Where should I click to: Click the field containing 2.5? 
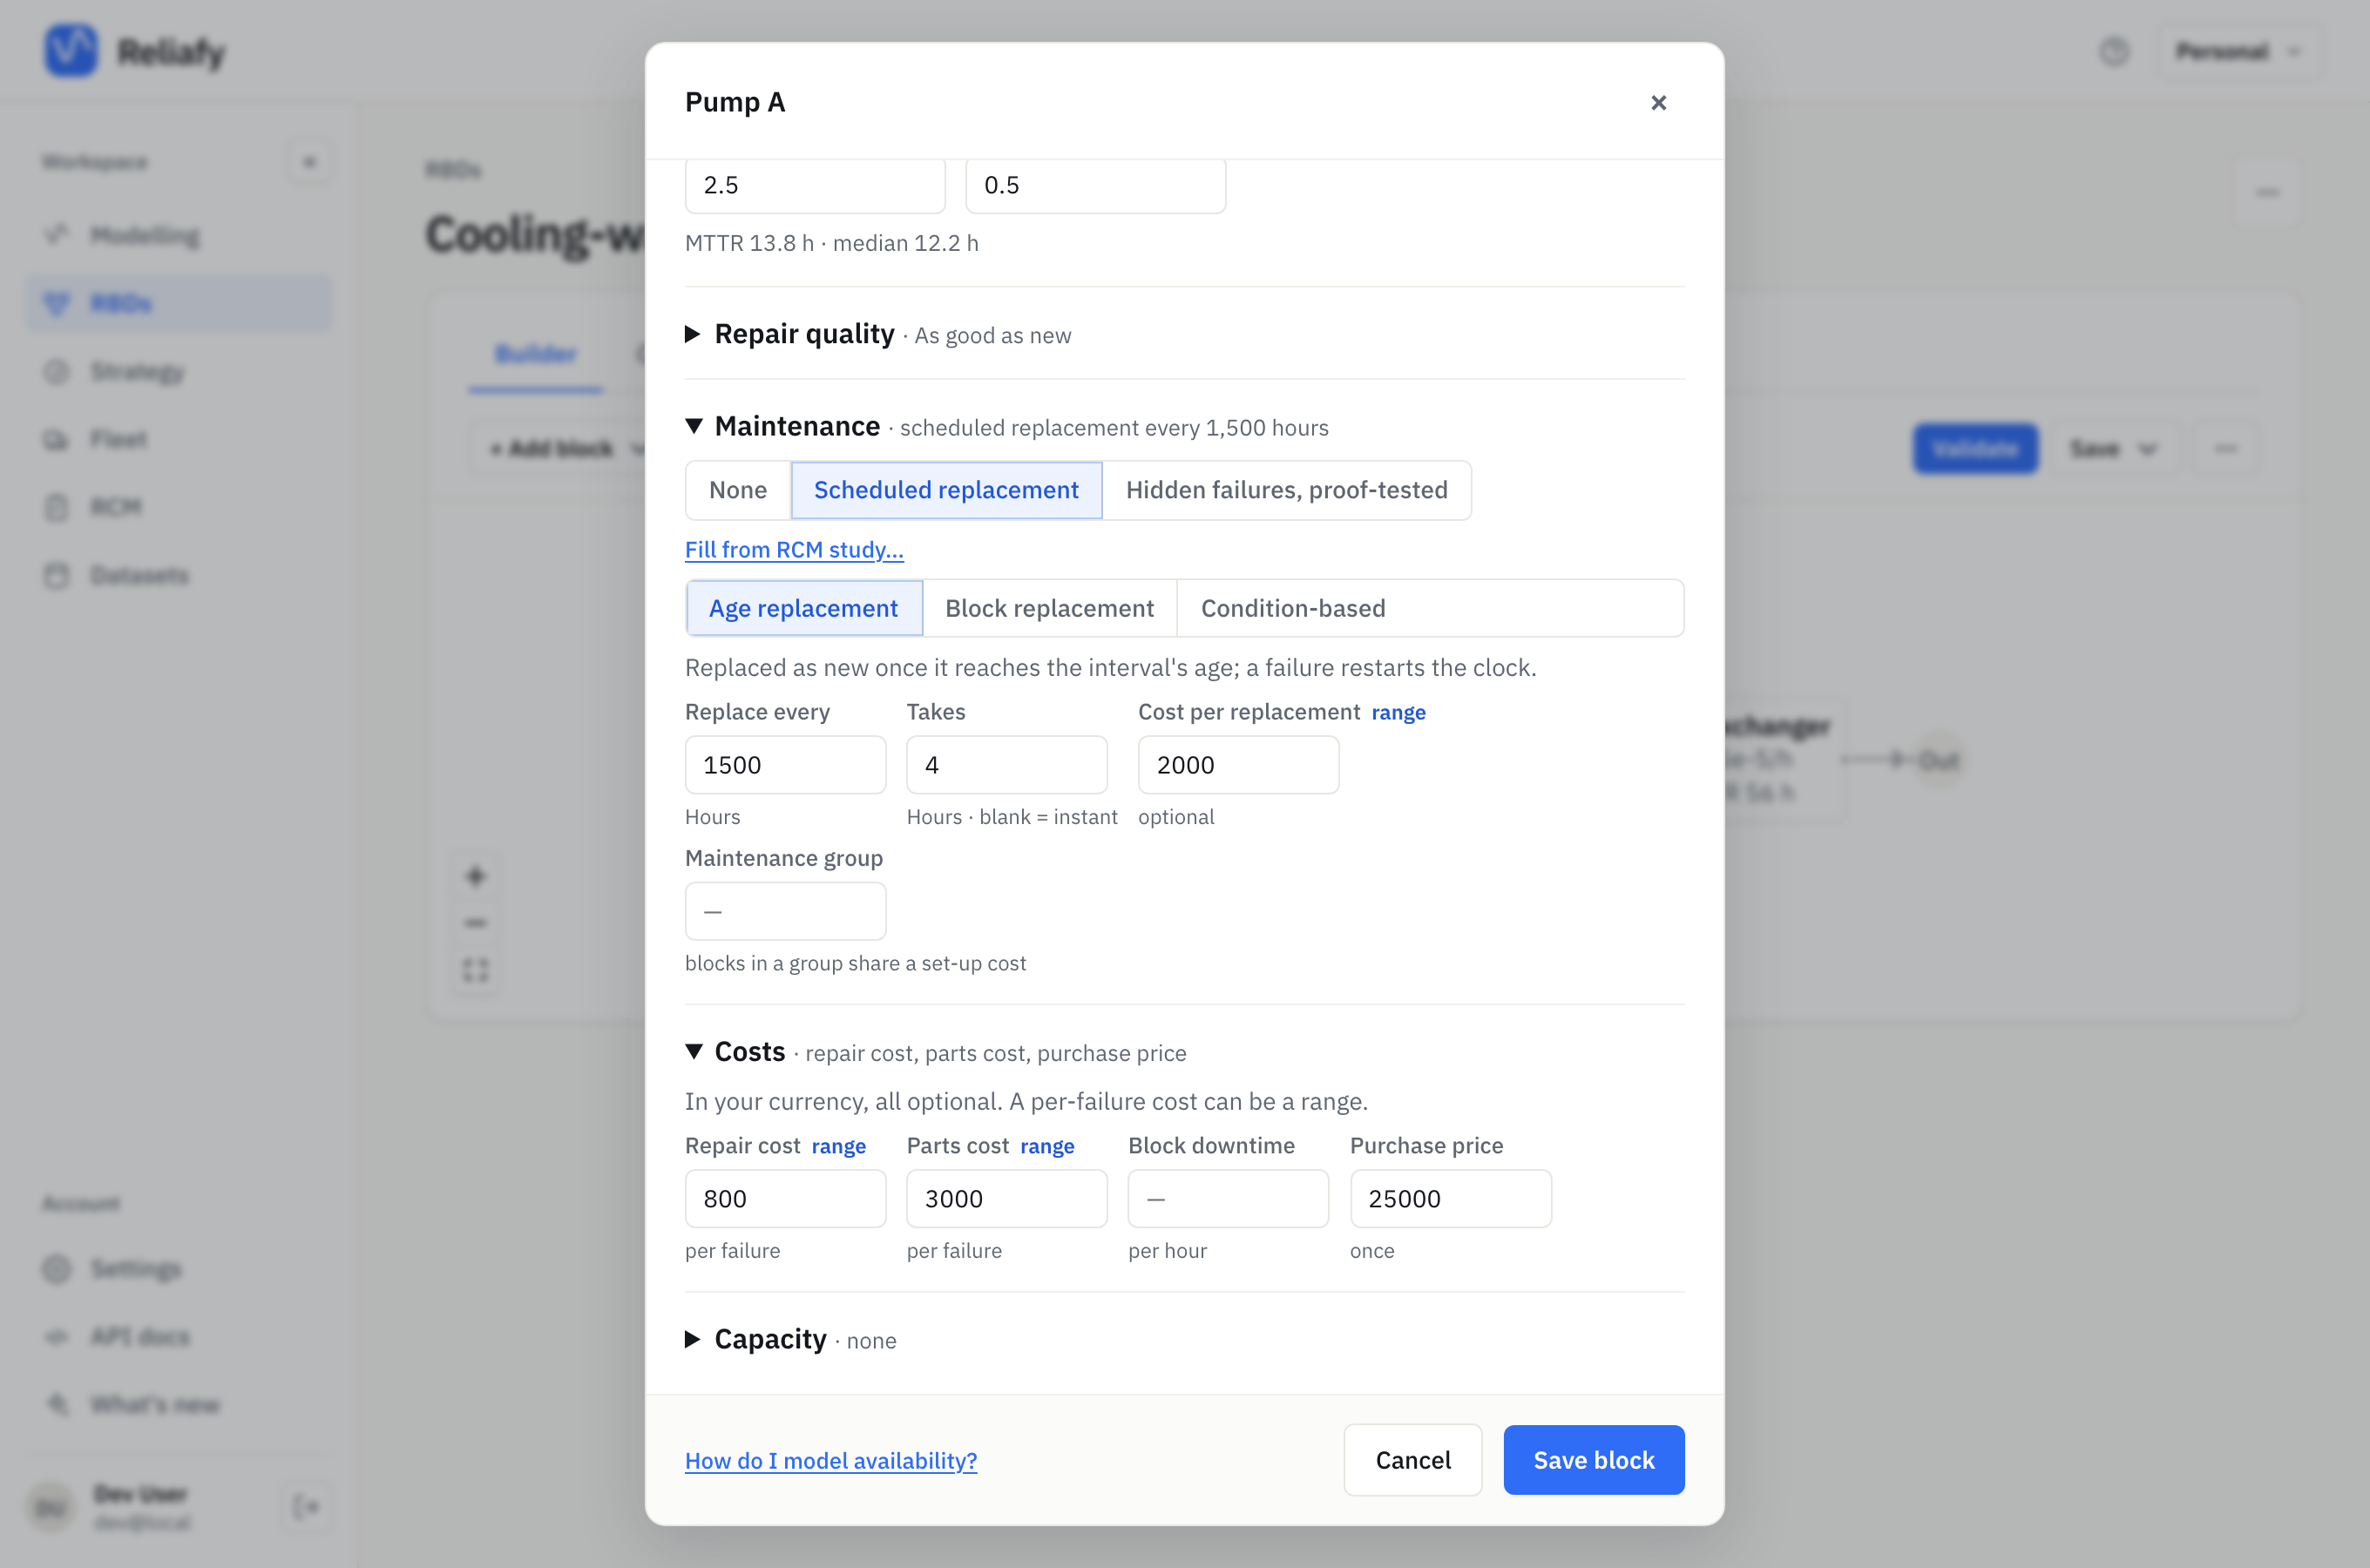click(815, 185)
